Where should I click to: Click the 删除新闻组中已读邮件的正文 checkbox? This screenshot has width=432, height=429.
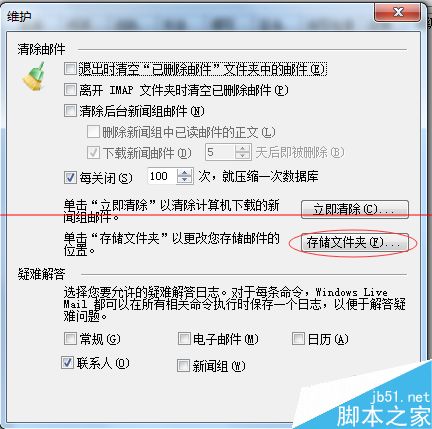point(93,132)
